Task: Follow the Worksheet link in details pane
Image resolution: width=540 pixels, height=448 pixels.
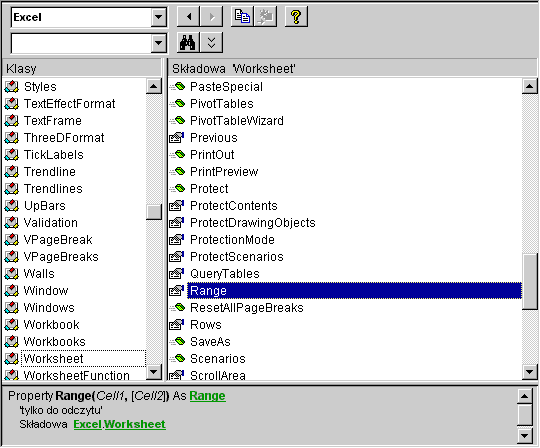Action: pyautogui.click(x=135, y=424)
